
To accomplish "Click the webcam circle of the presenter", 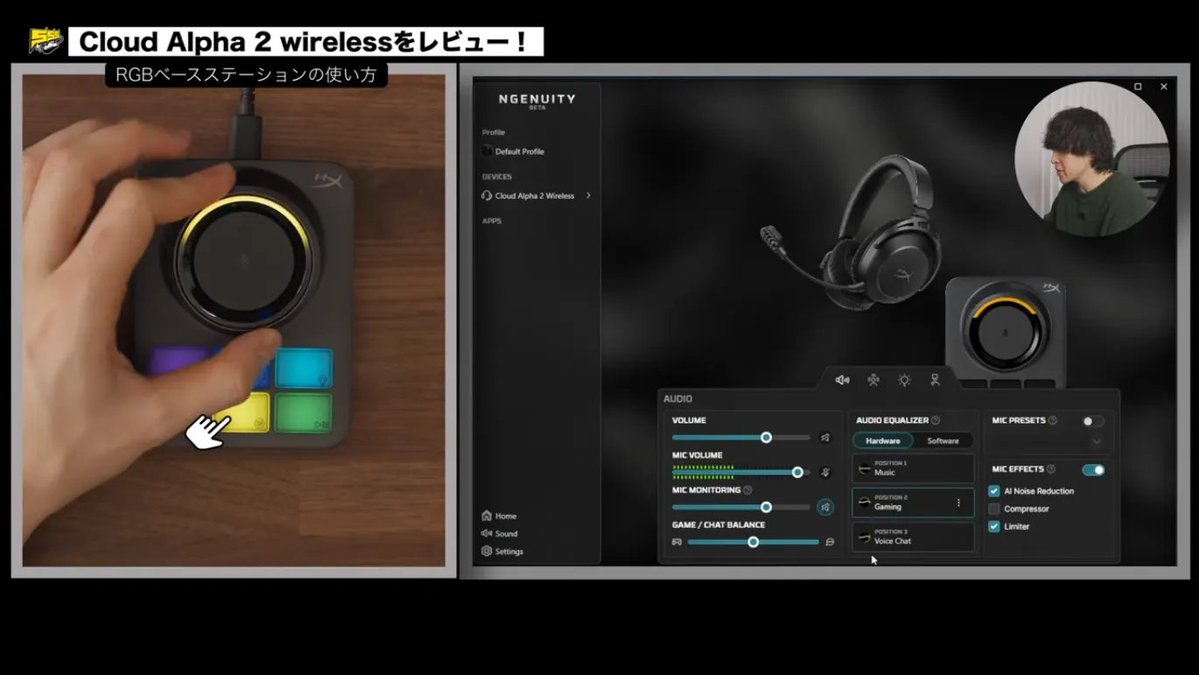I will (x=1092, y=159).
